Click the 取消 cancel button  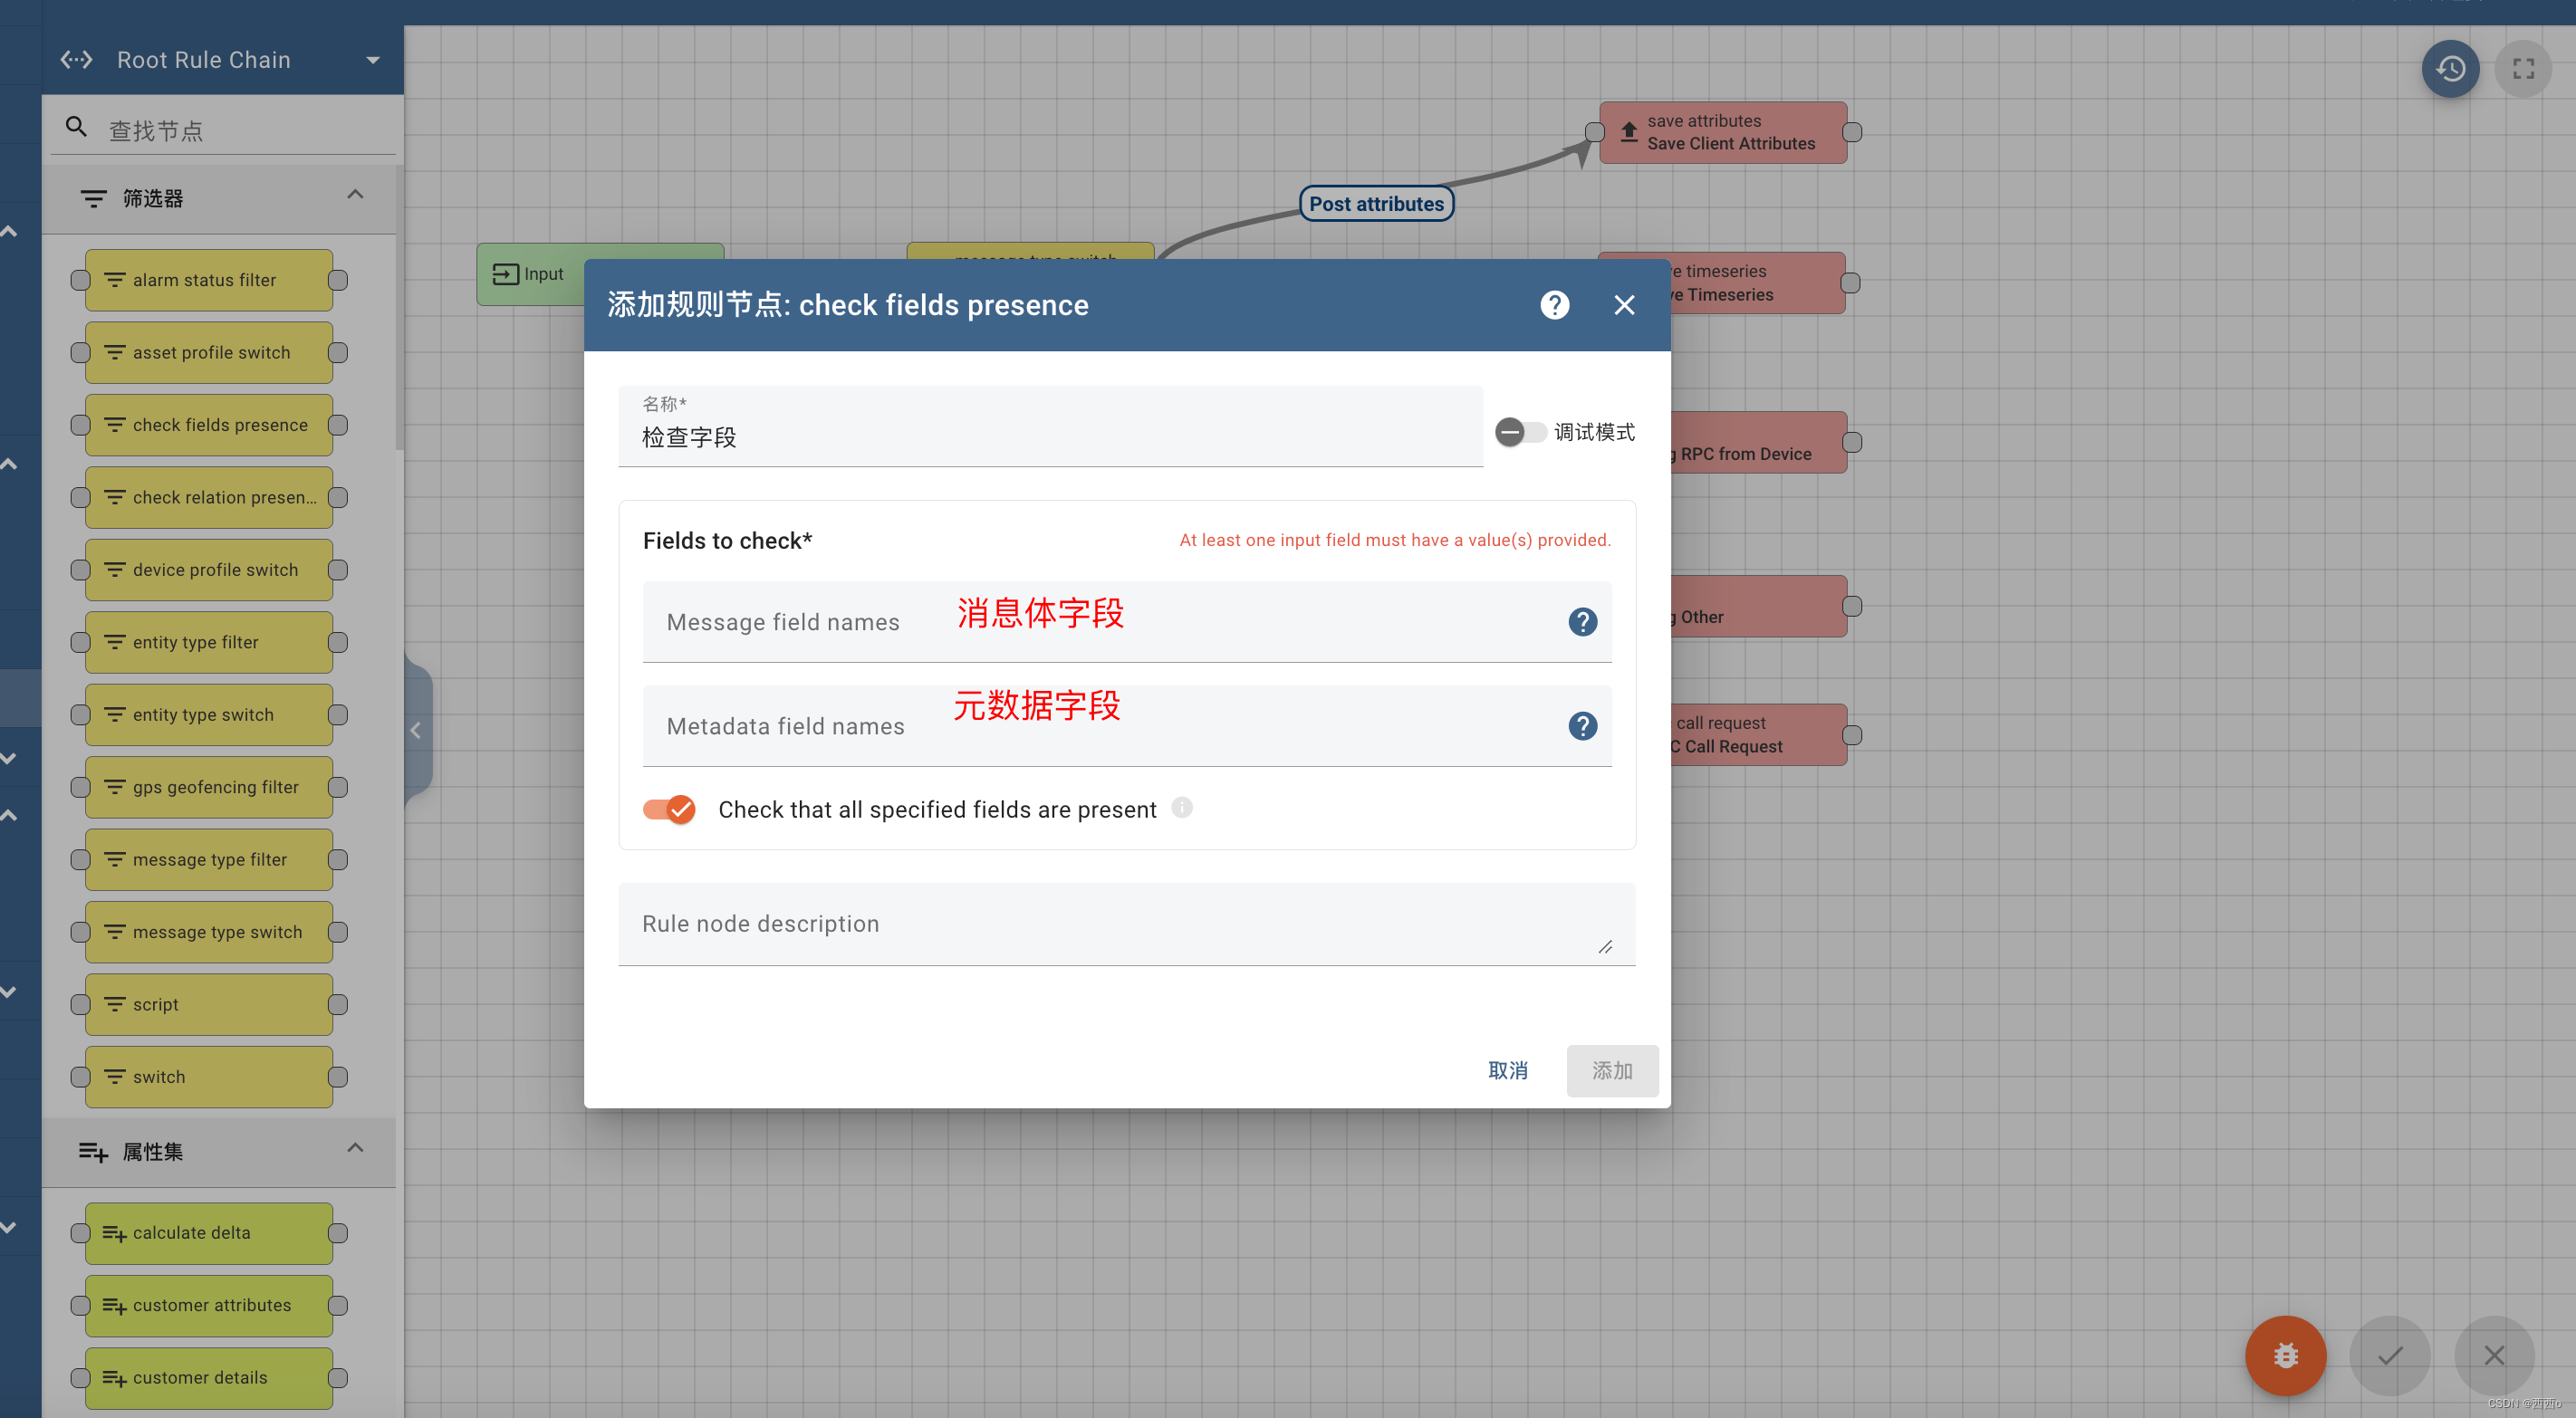1507,1071
